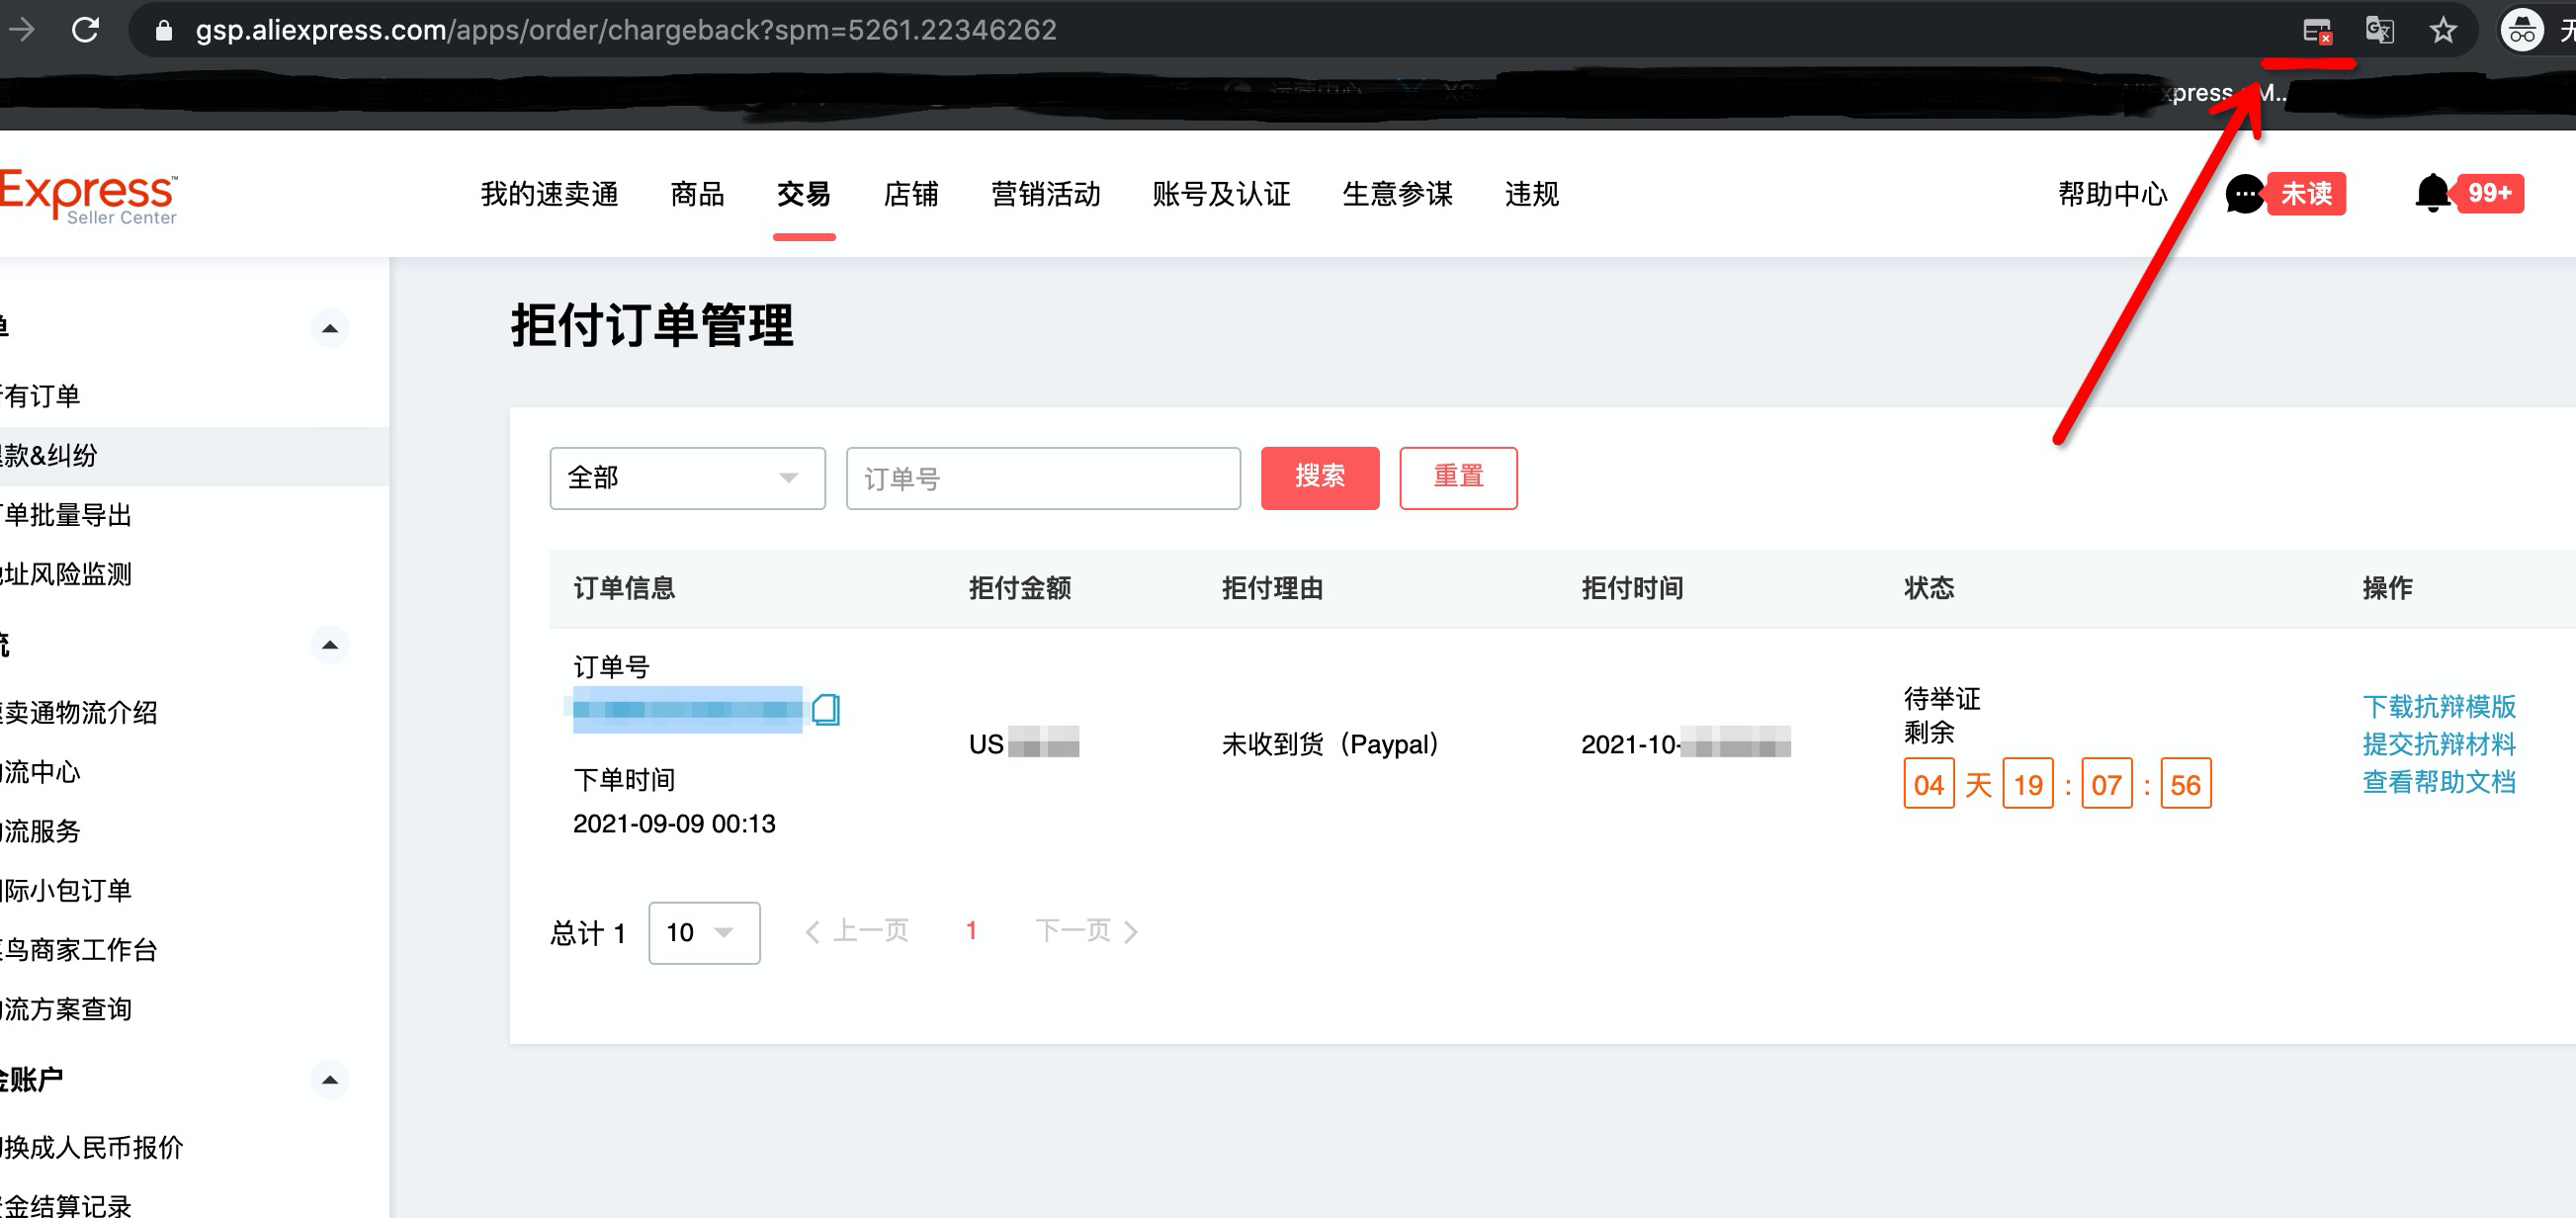This screenshot has width=2576, height=1218.
Task: Click the browser forward arrow
Action: [x=20, y=30]
